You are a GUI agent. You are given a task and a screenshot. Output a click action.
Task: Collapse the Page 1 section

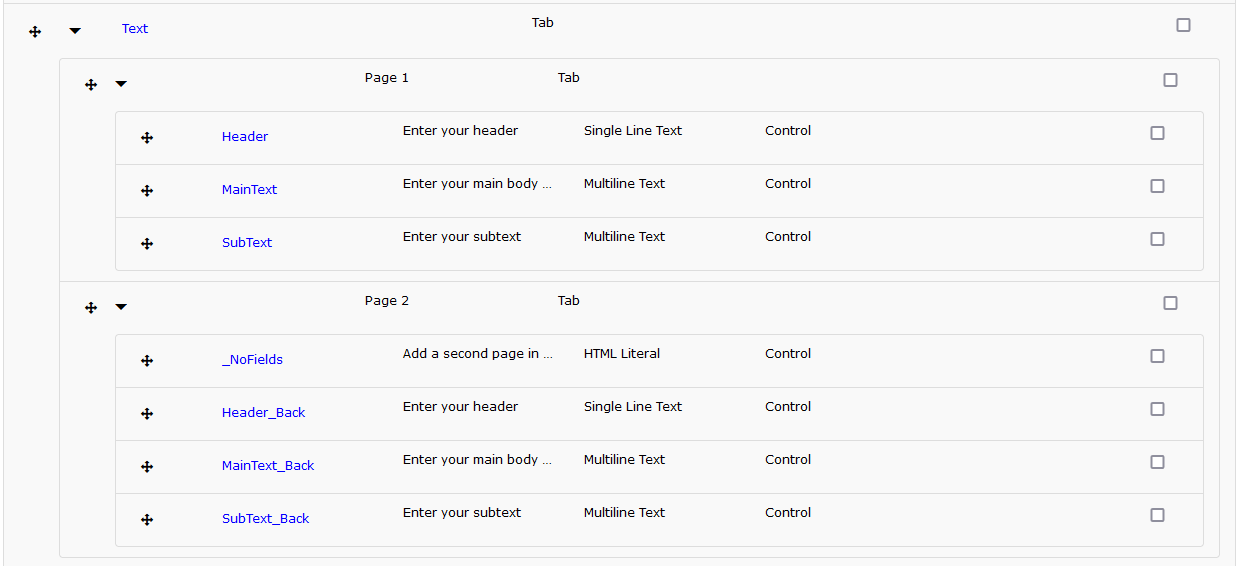[x=121, y=84]
